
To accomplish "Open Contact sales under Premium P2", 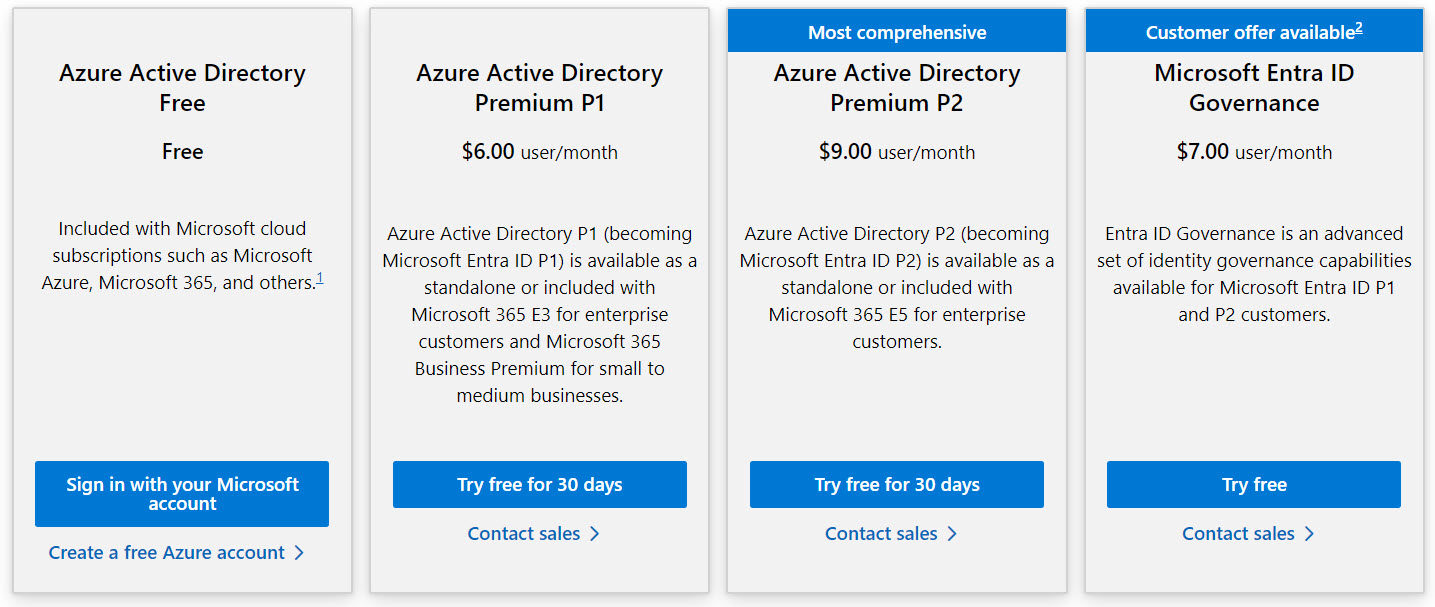I will pos(881,534).
